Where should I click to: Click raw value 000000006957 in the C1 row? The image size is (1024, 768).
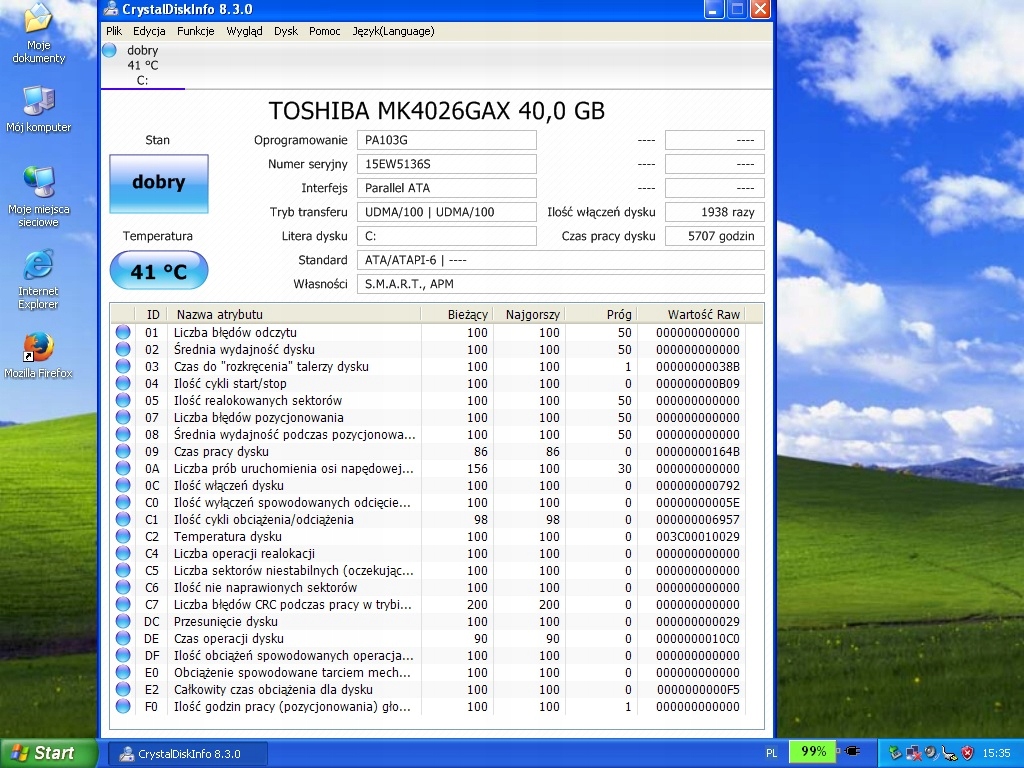point(697,519)
